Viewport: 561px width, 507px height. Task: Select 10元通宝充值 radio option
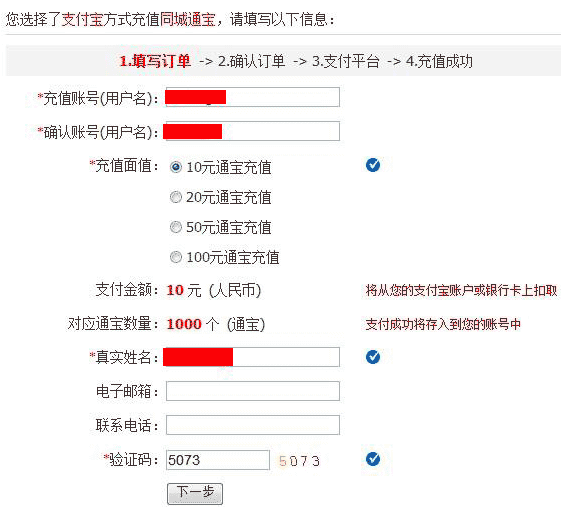pyautogui.click(x=176, y=167)
